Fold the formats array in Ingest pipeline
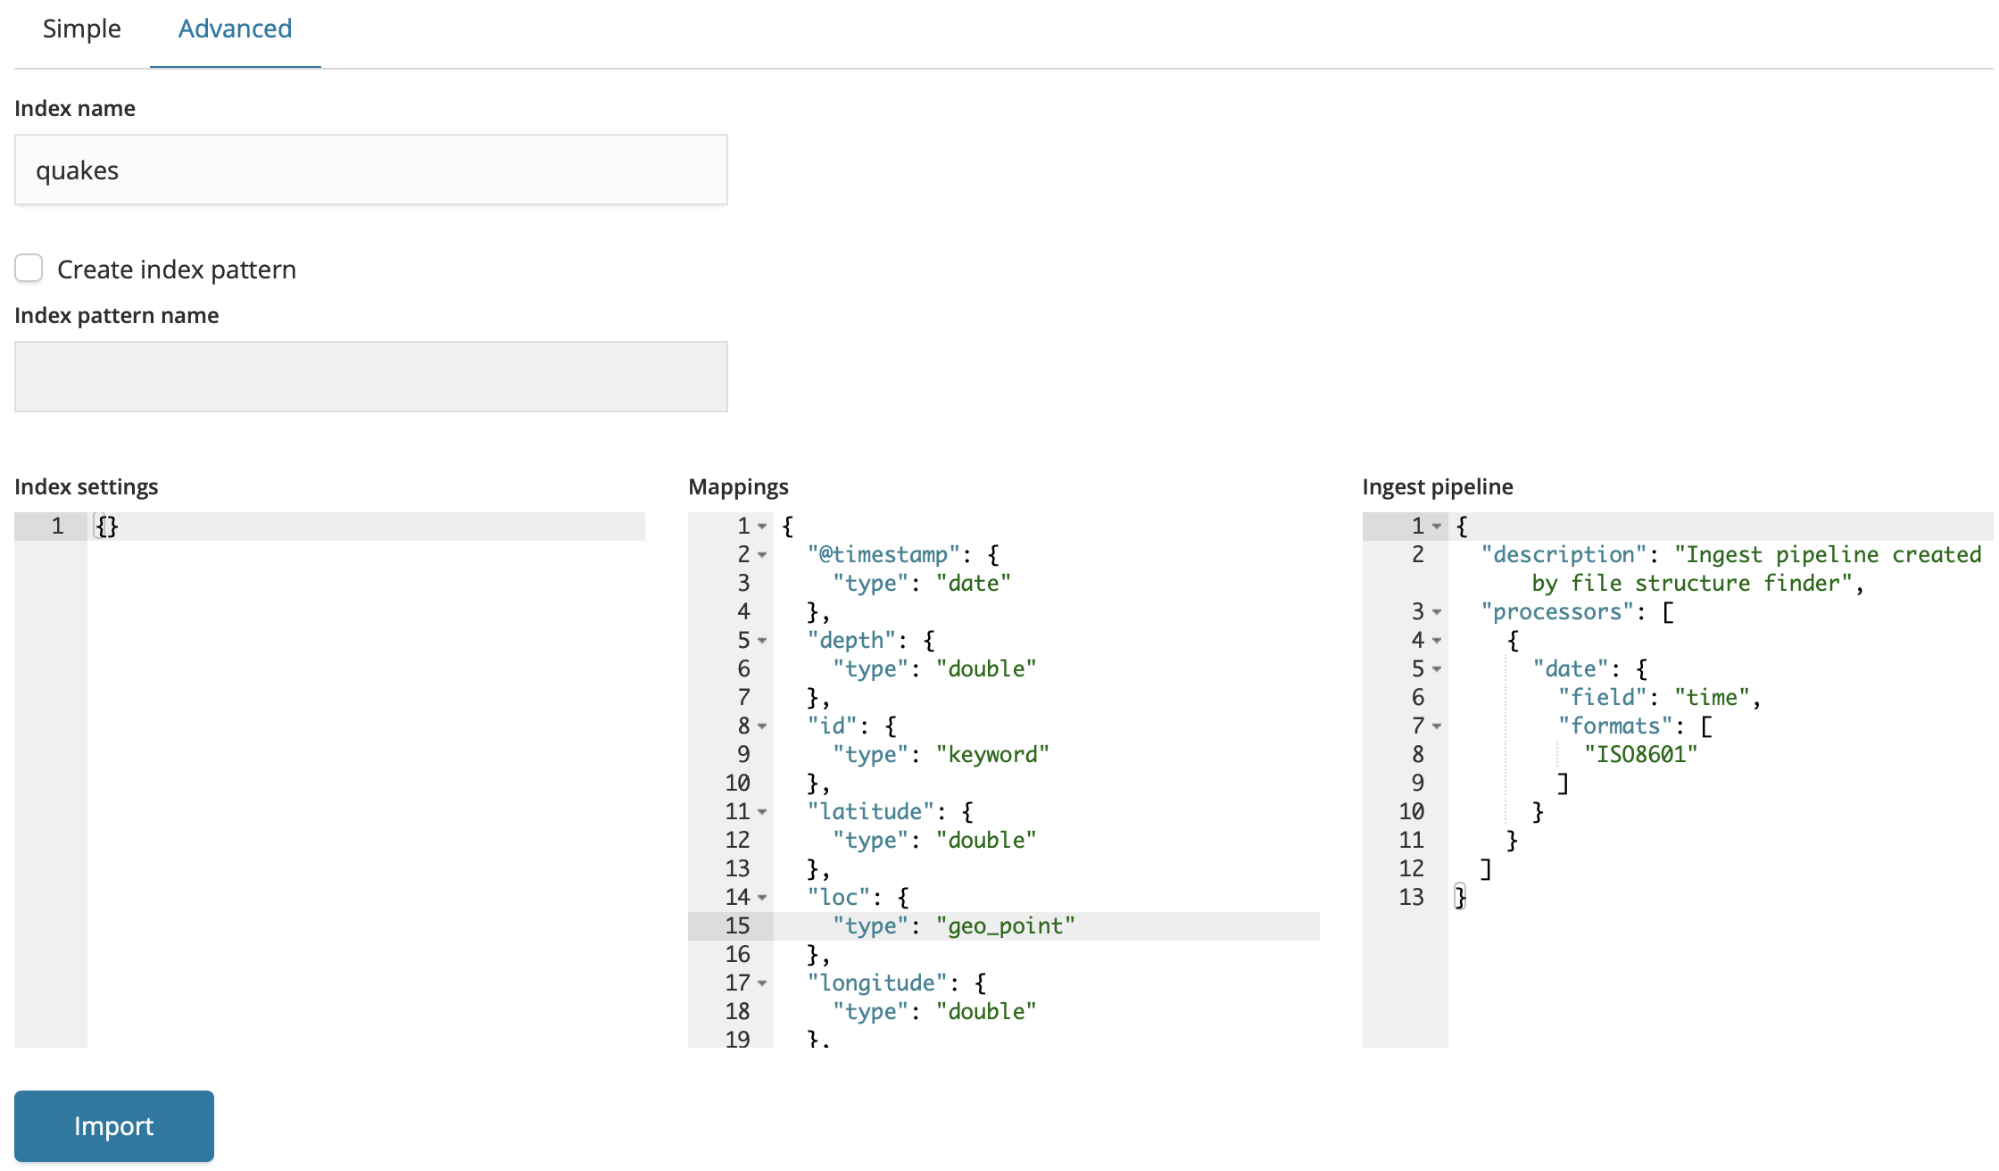 click(x=1436, y=727)
